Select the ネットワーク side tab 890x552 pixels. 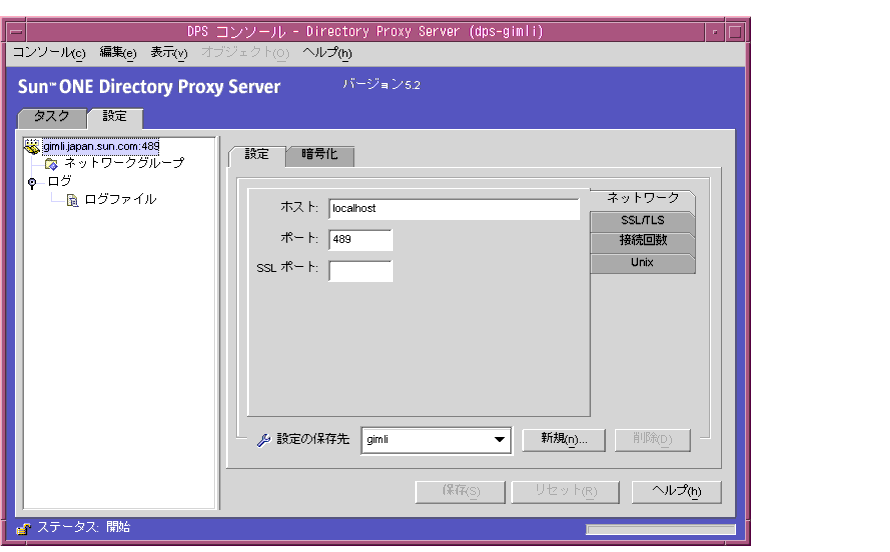point(643,198)
